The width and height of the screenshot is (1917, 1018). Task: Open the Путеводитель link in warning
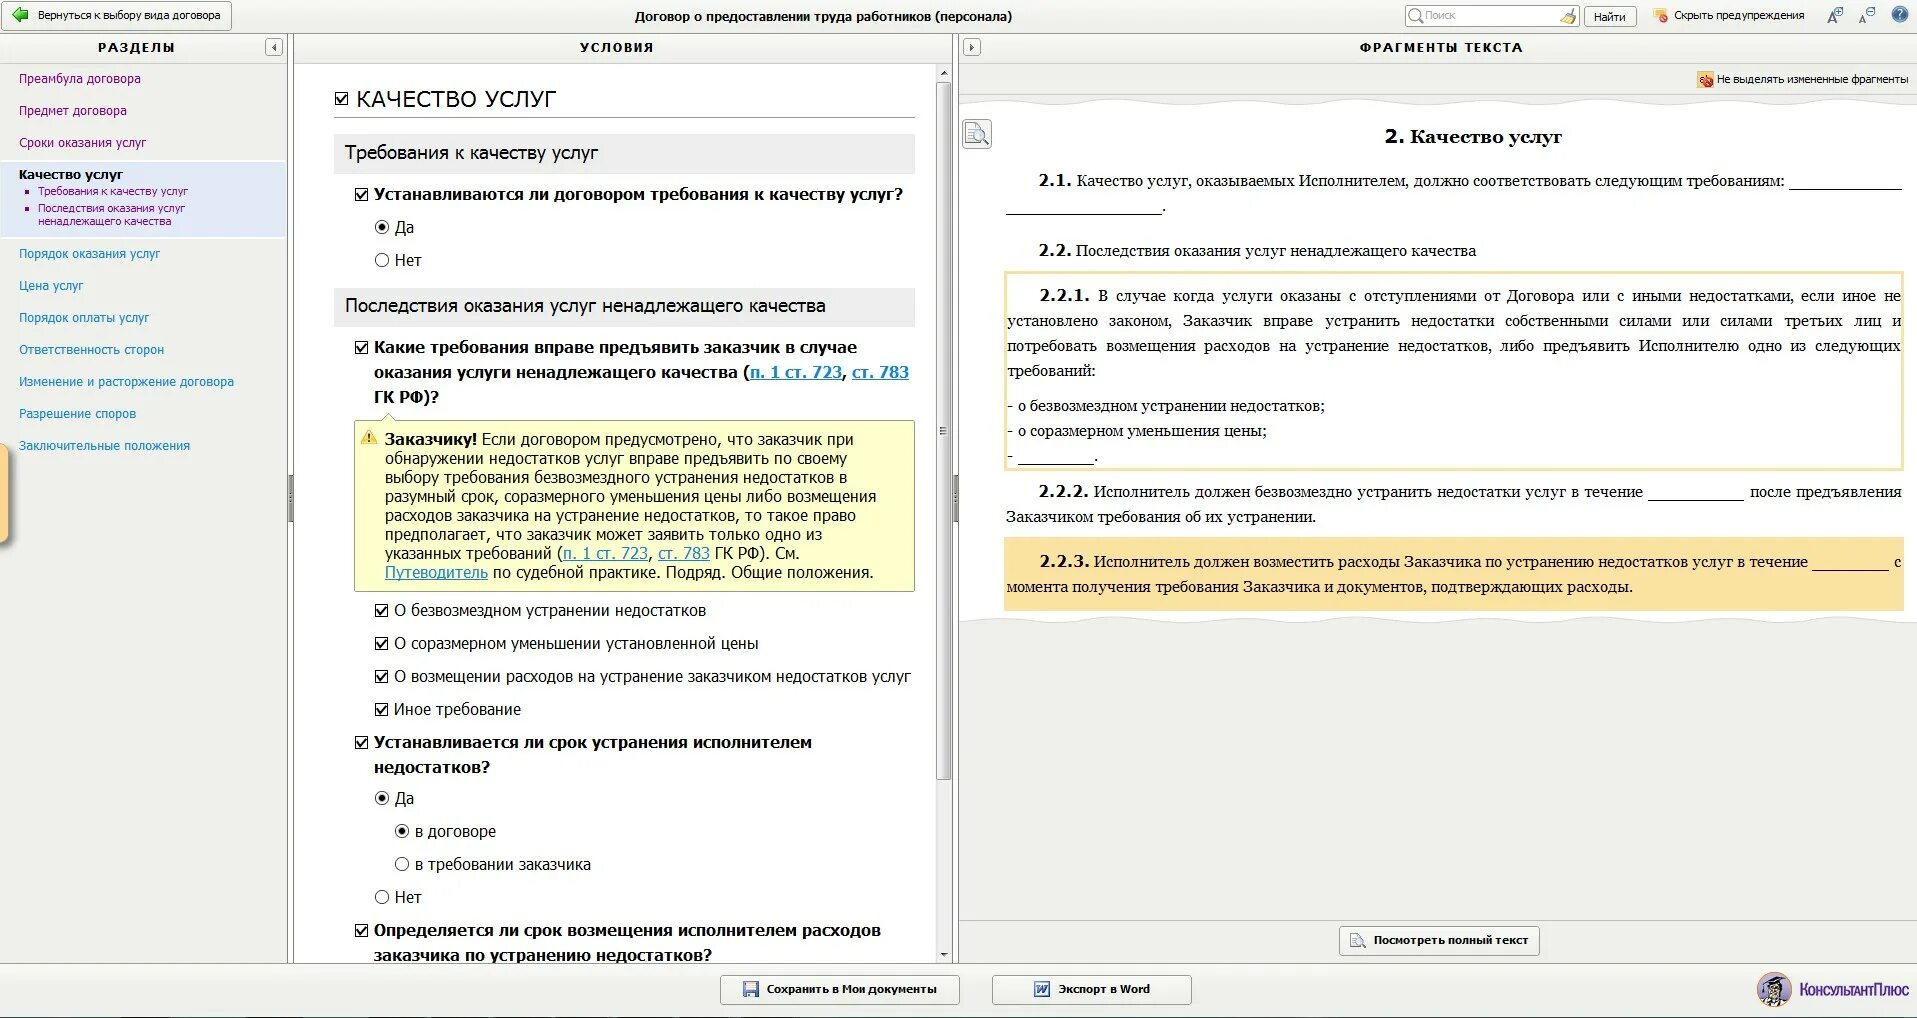click(436, 573)
